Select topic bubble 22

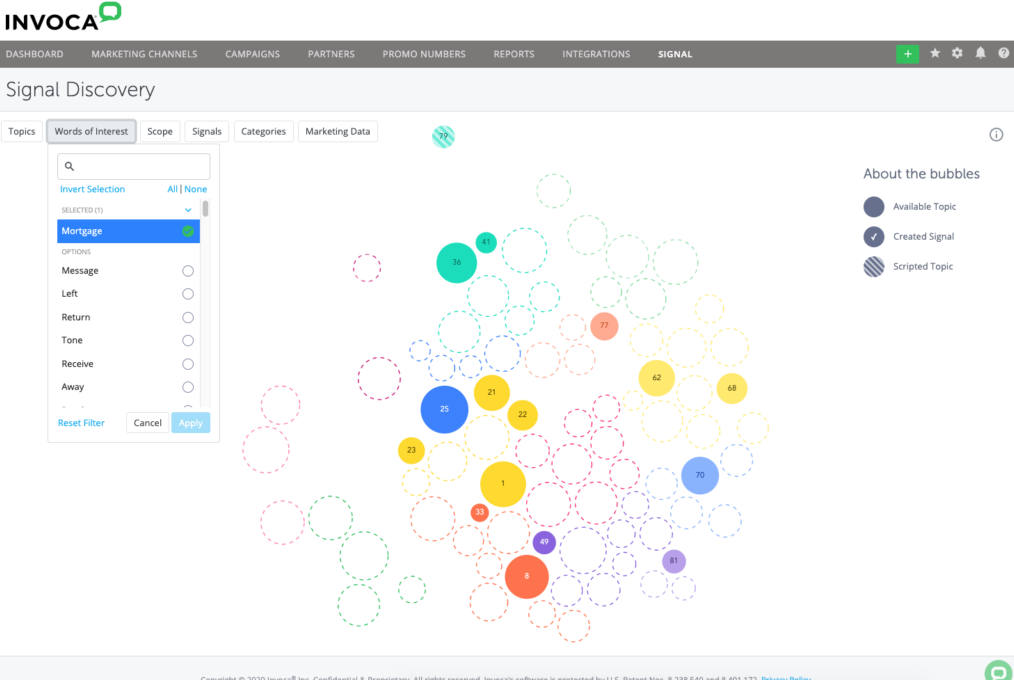click(x=523, y=414)
